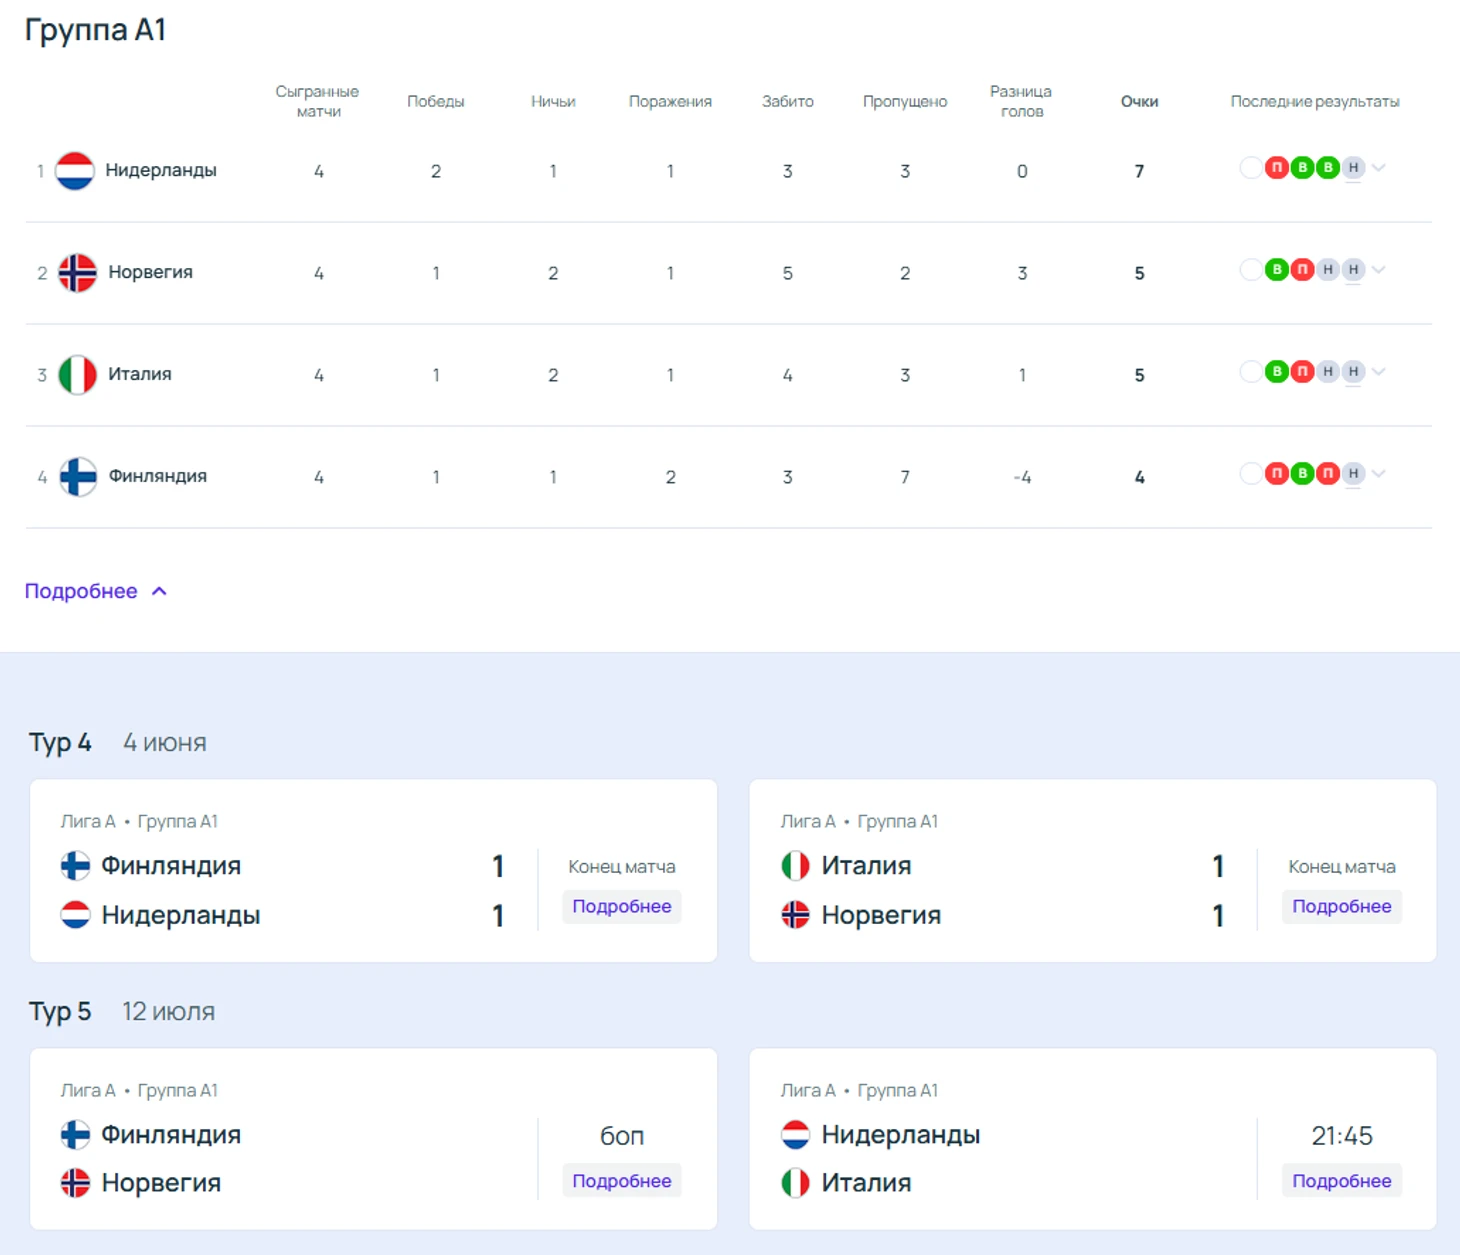Click Netherlands flag in Tour 5 match card
The width and height of the screenshot is (1460, 1255).
click(x=795, y=1135)
